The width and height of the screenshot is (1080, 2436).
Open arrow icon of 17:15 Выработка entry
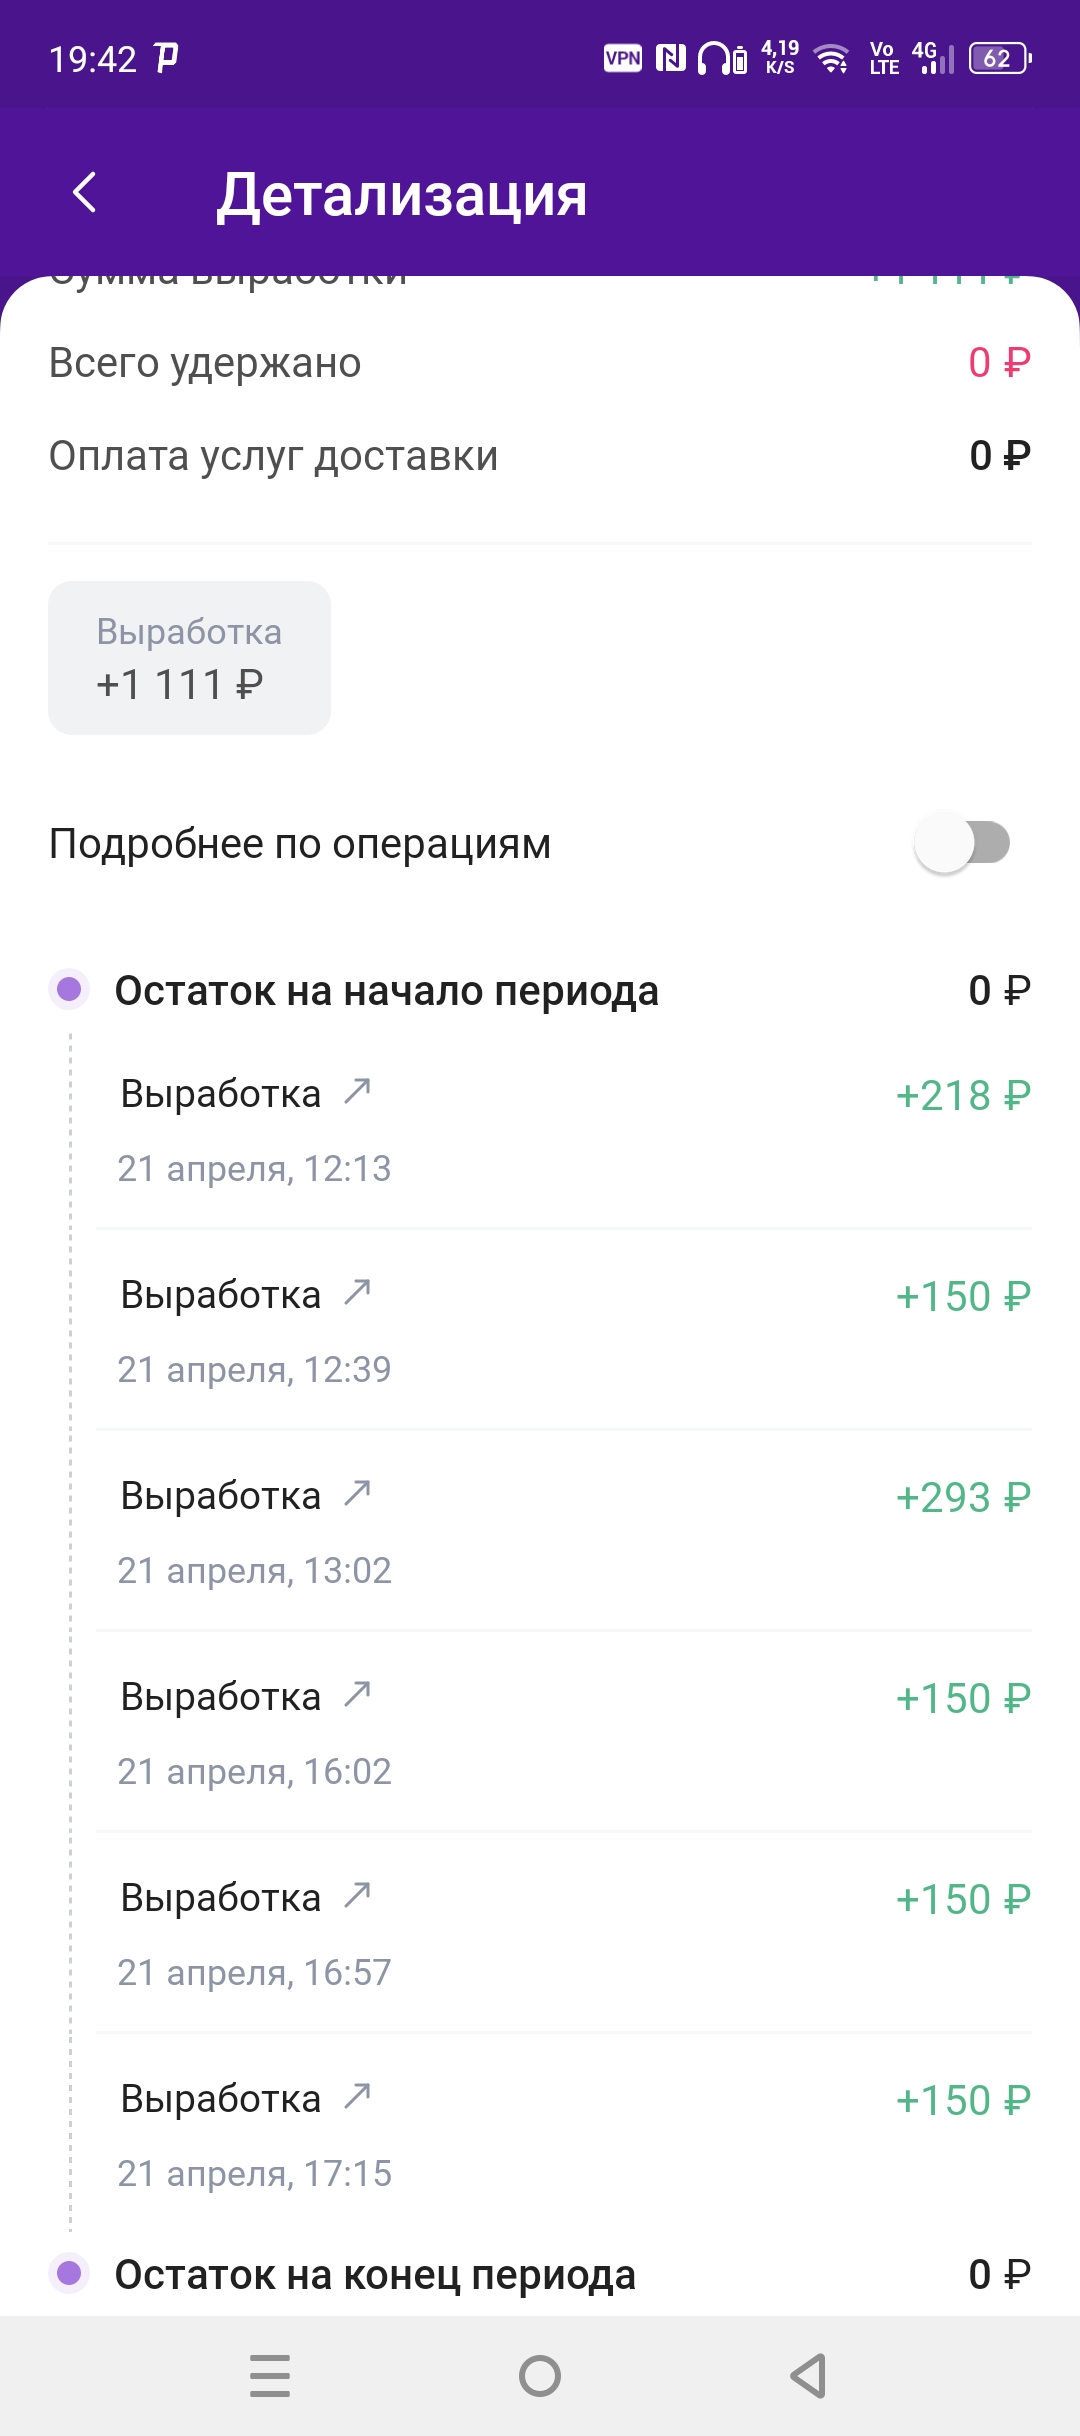click(x=357, y=2096)
